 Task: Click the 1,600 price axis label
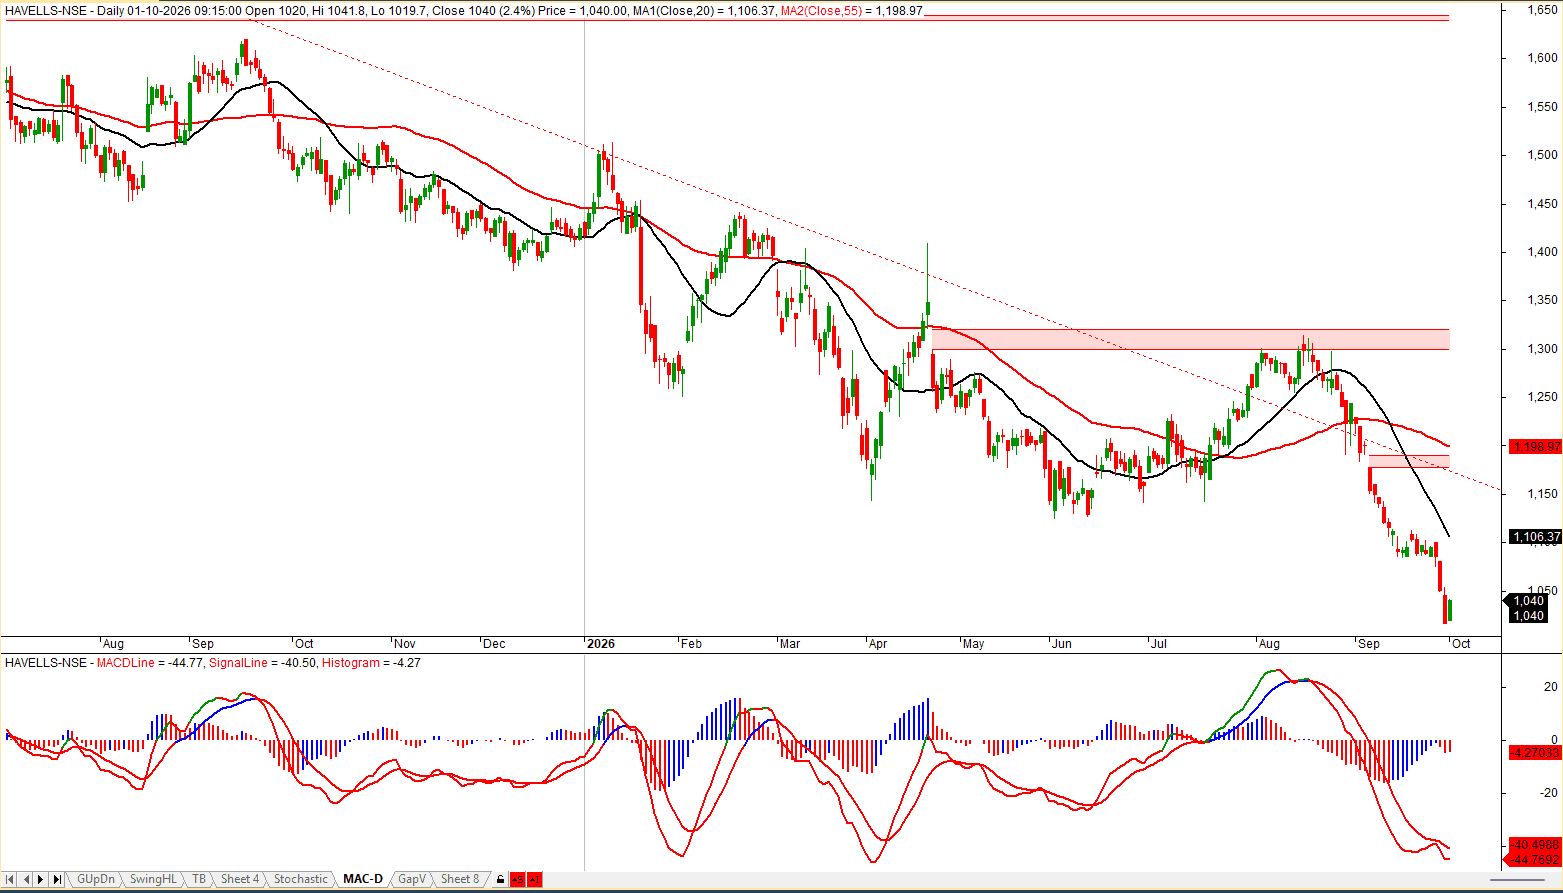[1541, 58]
